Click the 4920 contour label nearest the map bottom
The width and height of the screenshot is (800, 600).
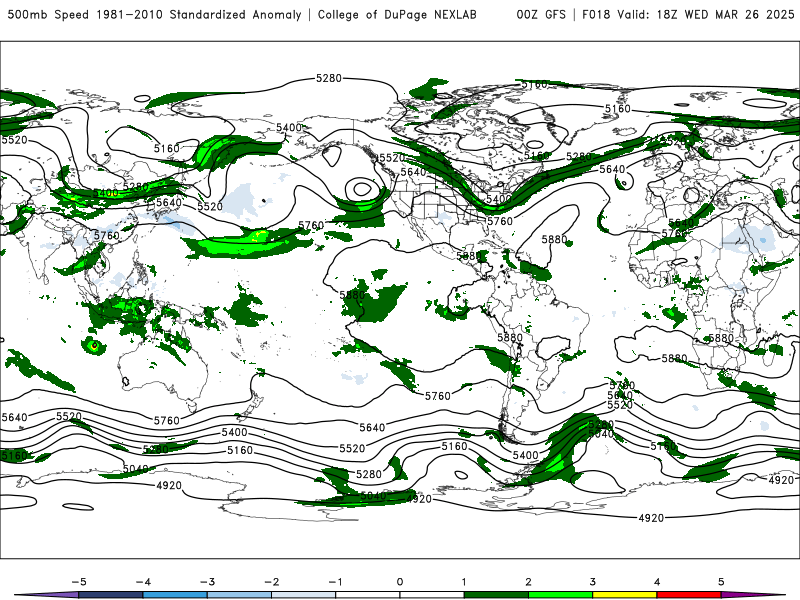click(651, 518)
